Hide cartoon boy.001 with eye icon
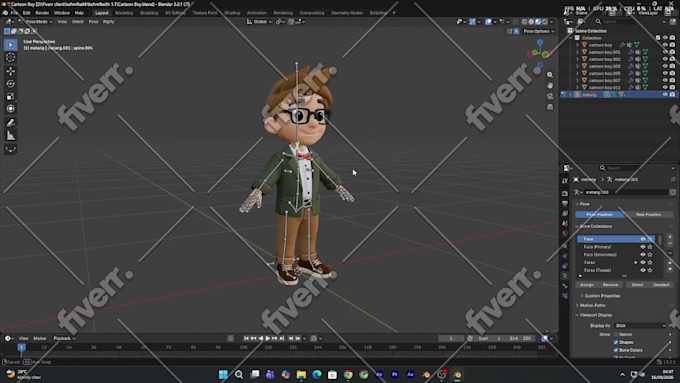 665,52
